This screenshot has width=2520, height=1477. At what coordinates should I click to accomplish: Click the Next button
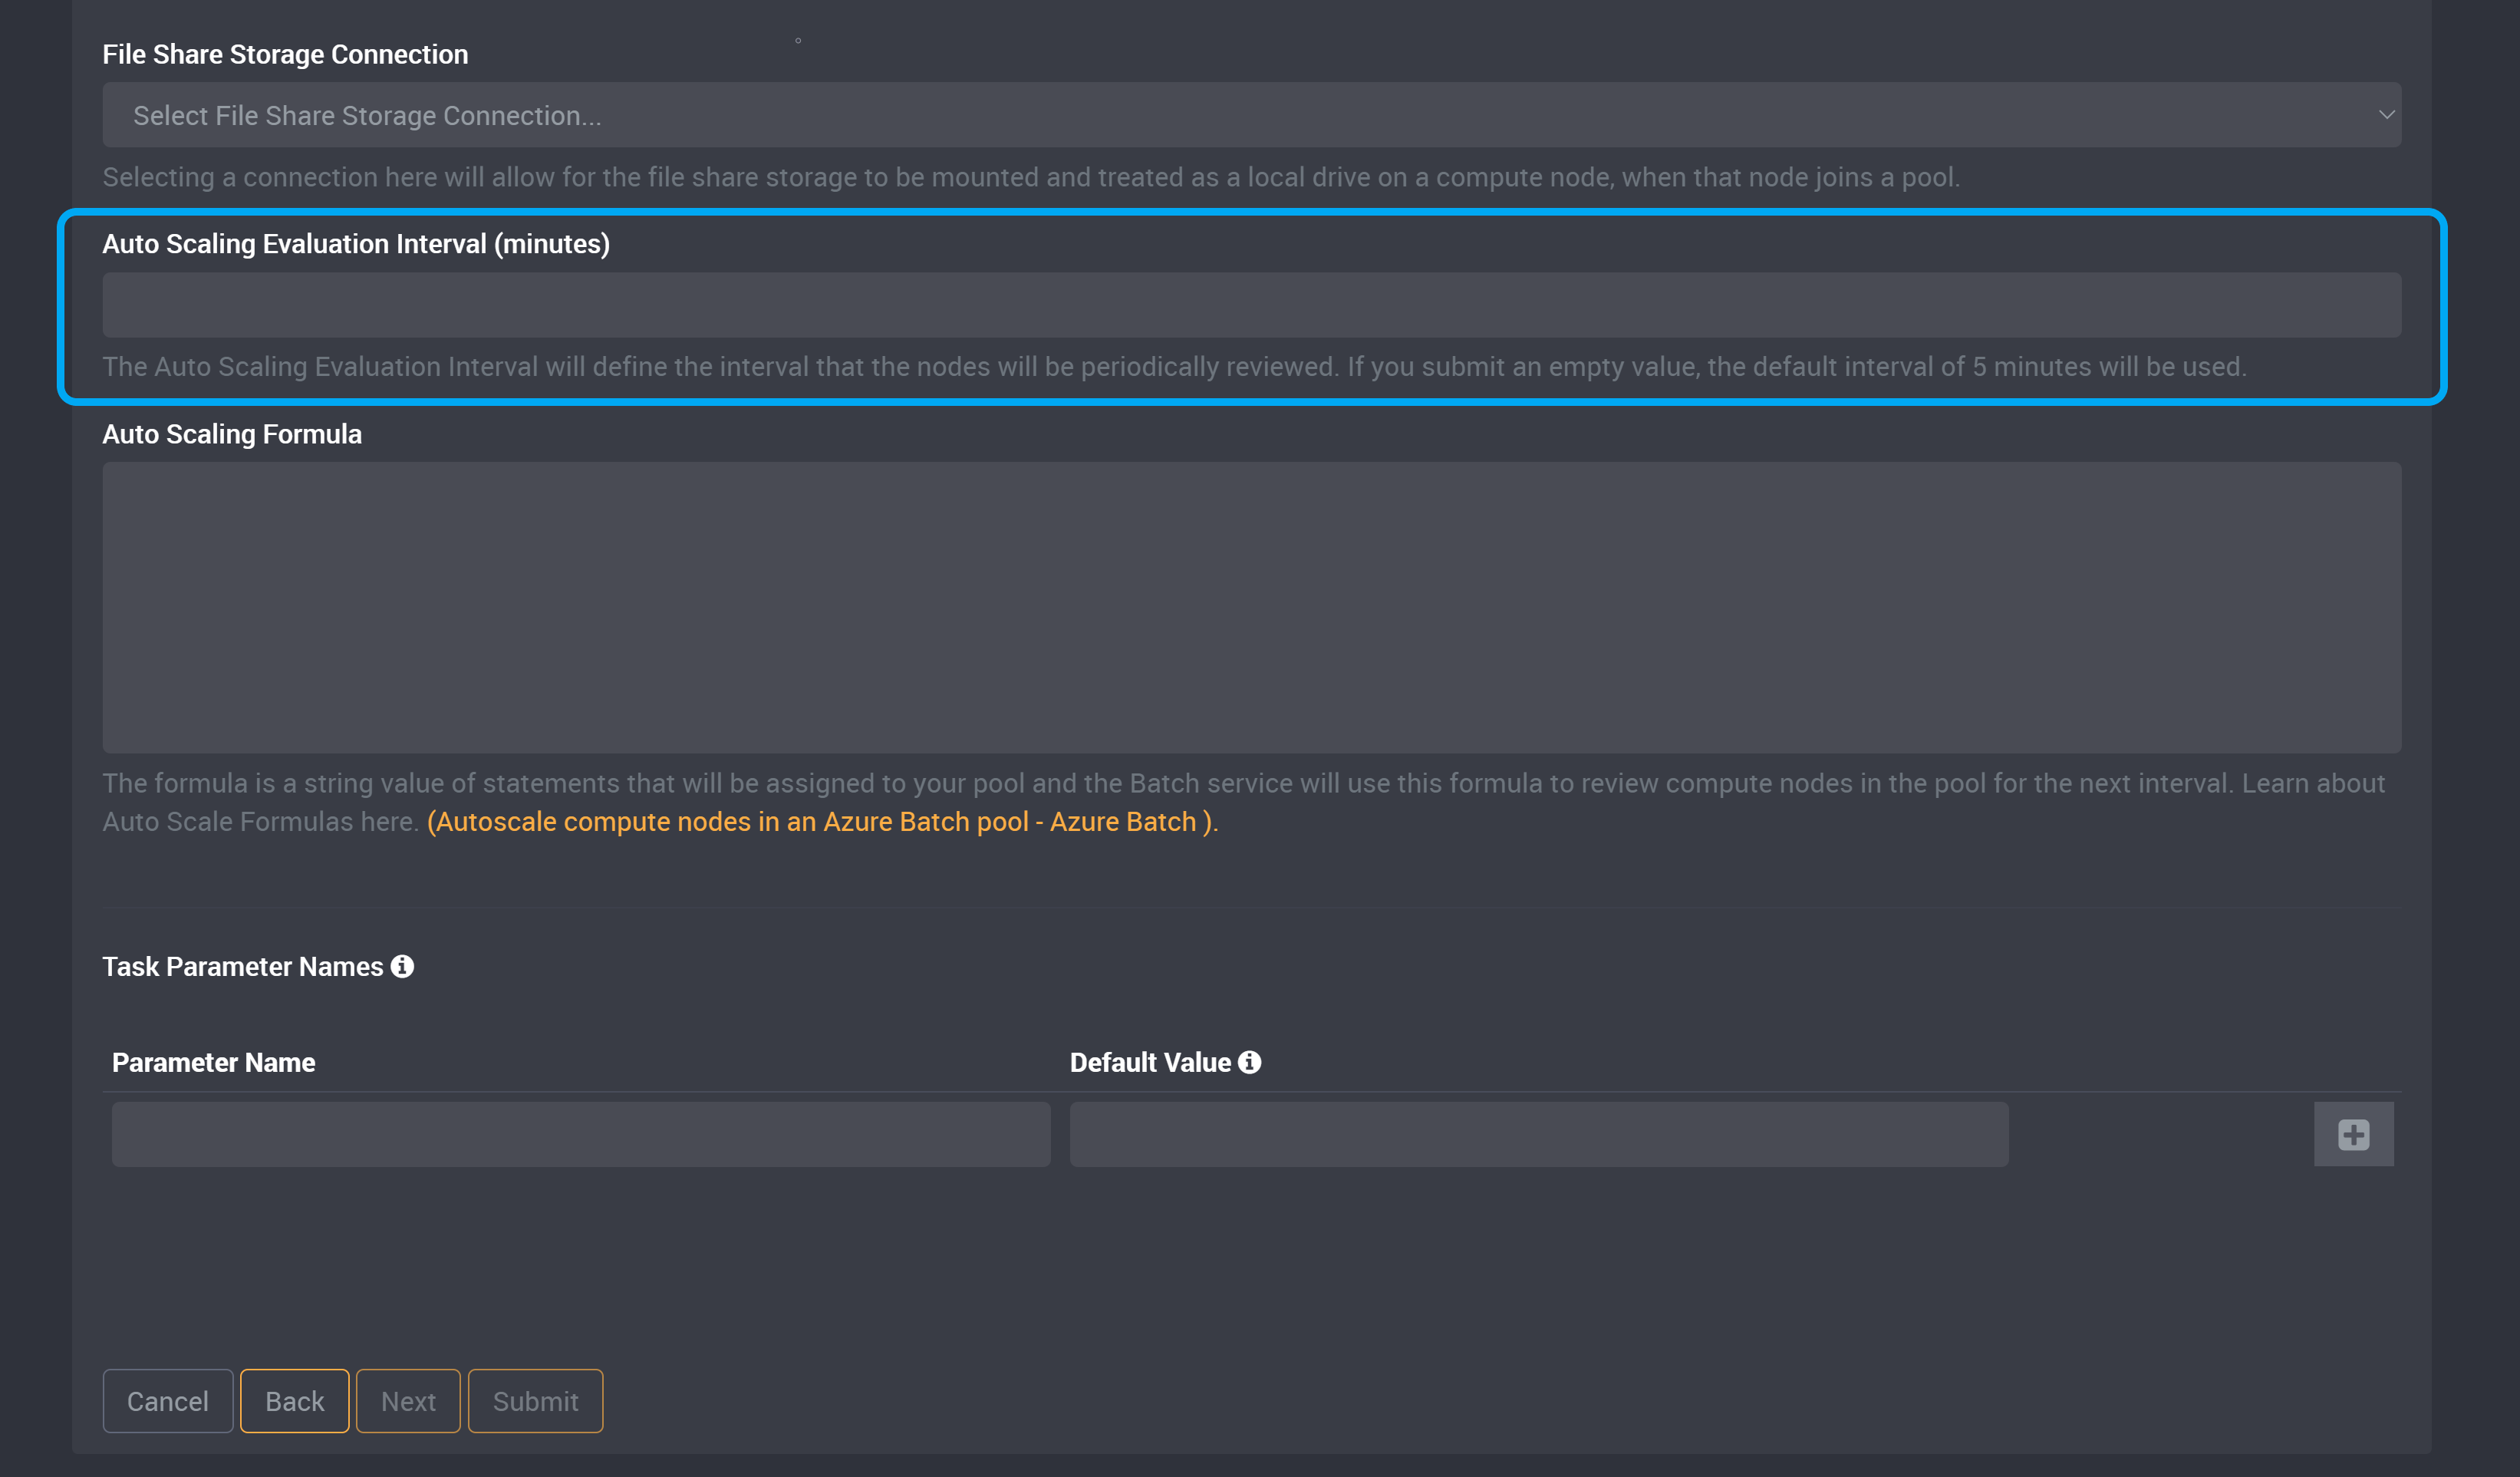408,1401
